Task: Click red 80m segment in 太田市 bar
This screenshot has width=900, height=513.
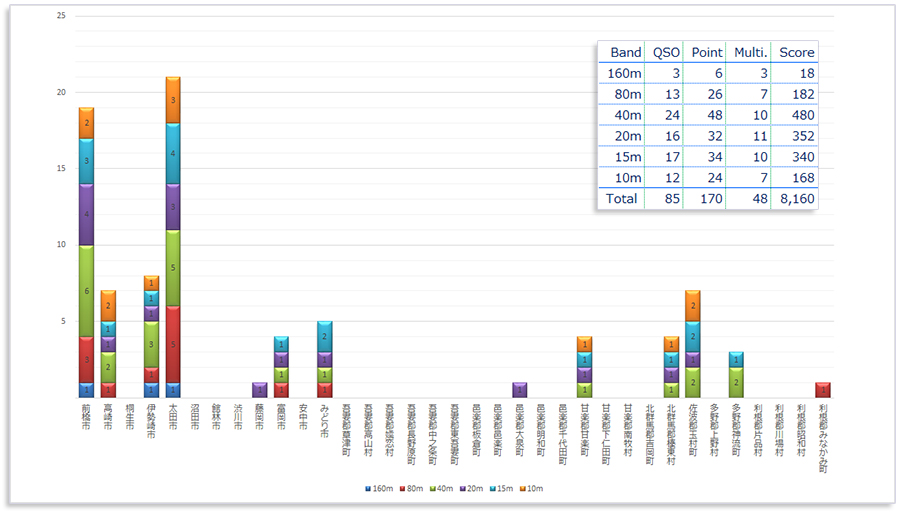Action: tap(173, 344)
